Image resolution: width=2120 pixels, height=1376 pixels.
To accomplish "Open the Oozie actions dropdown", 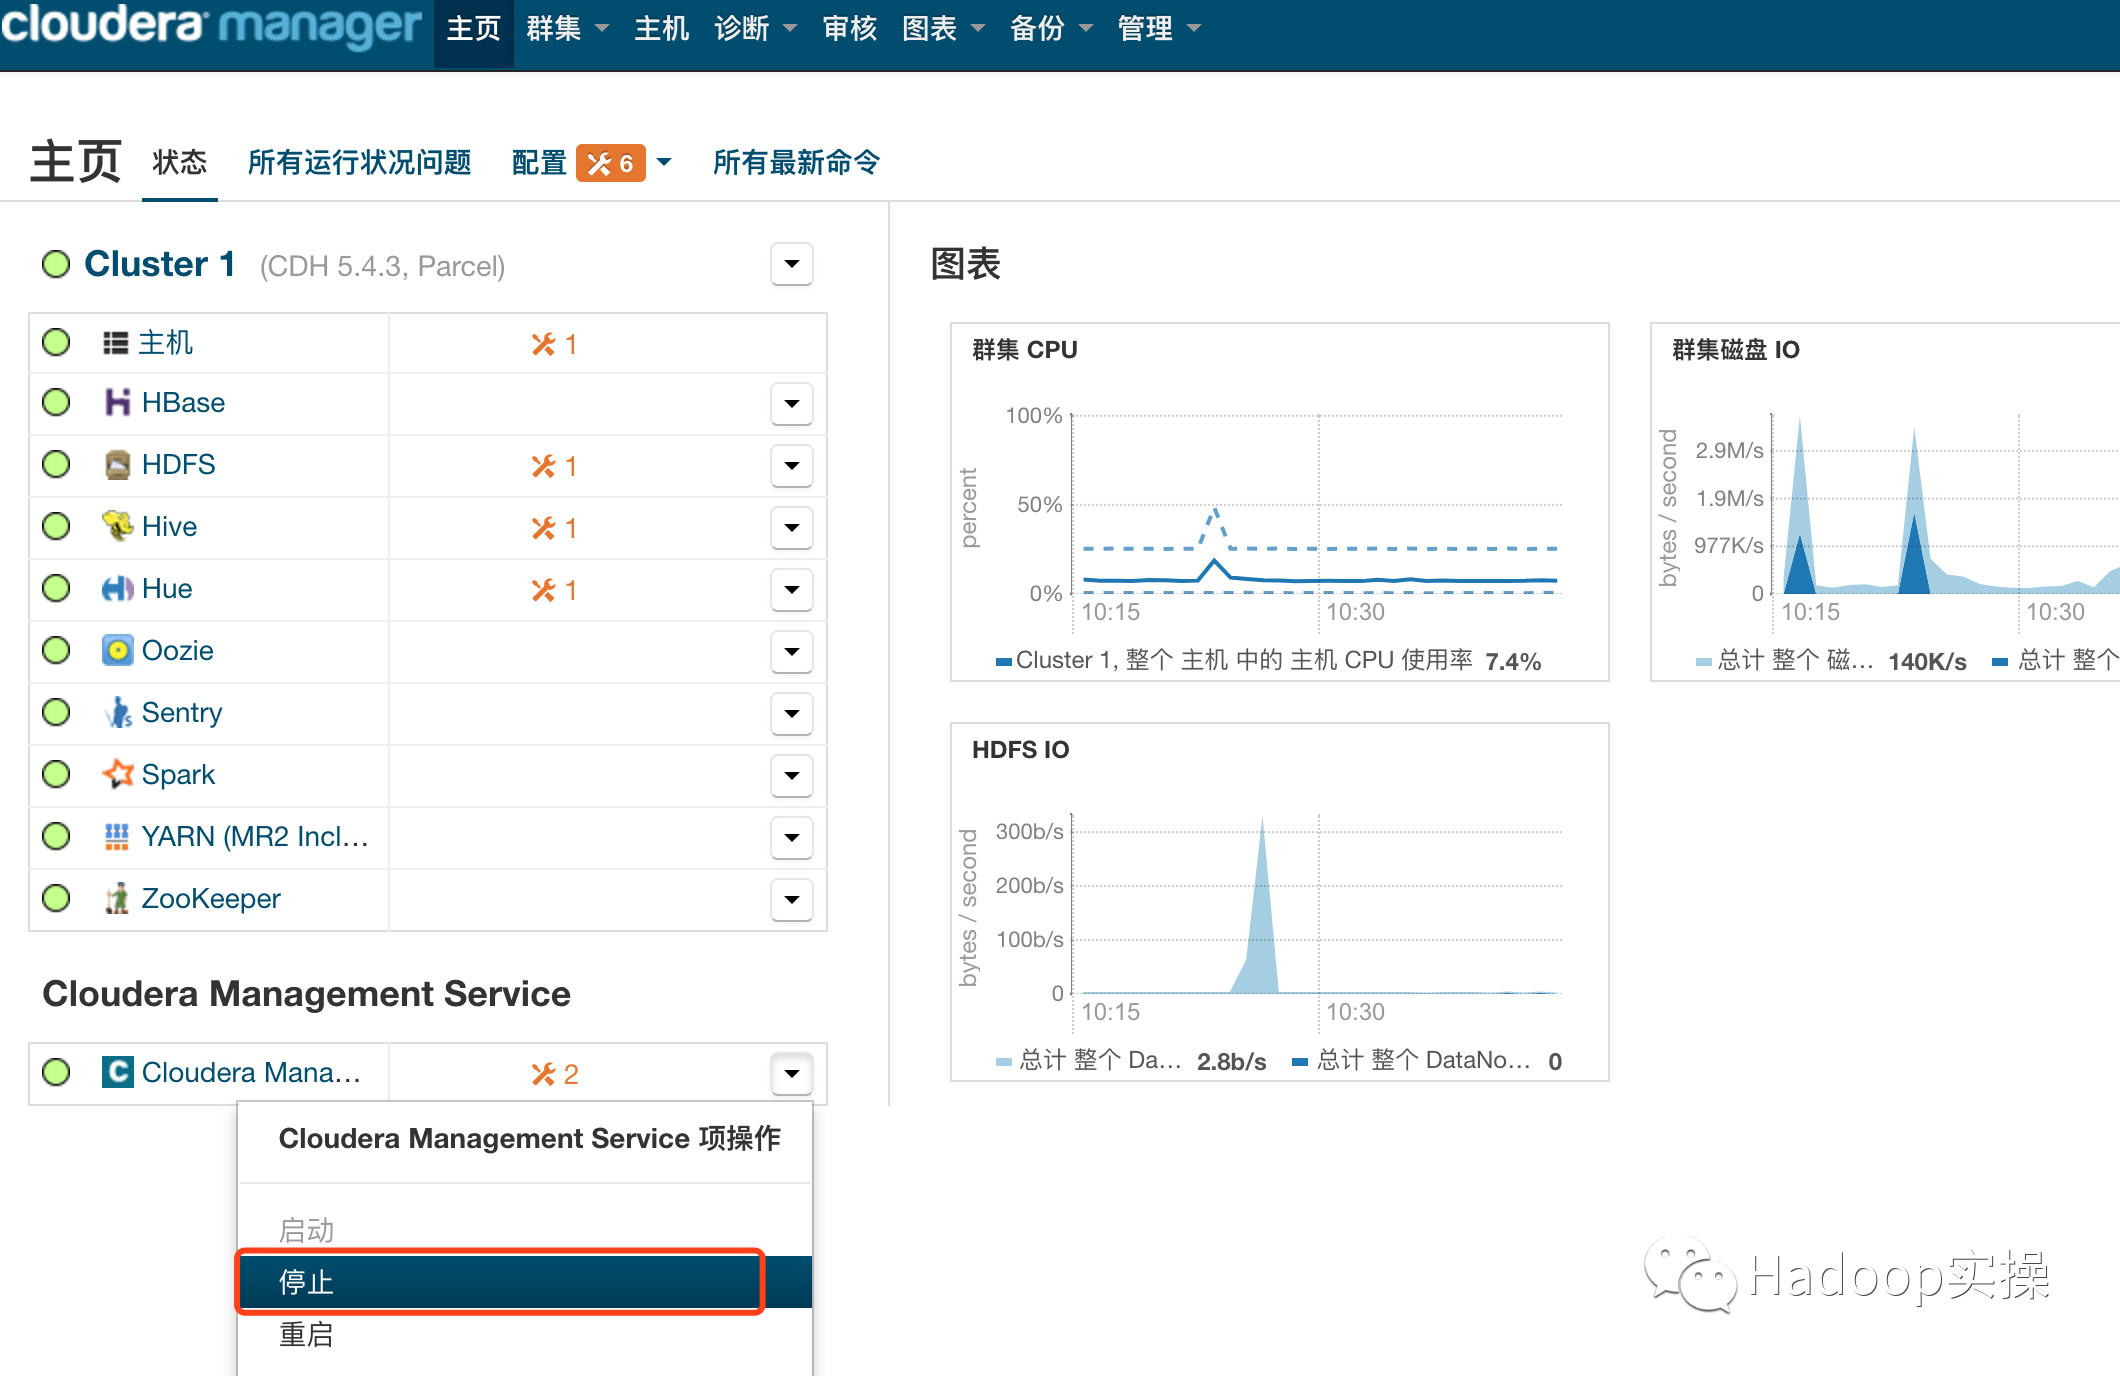I will click(x=792, y=652).
